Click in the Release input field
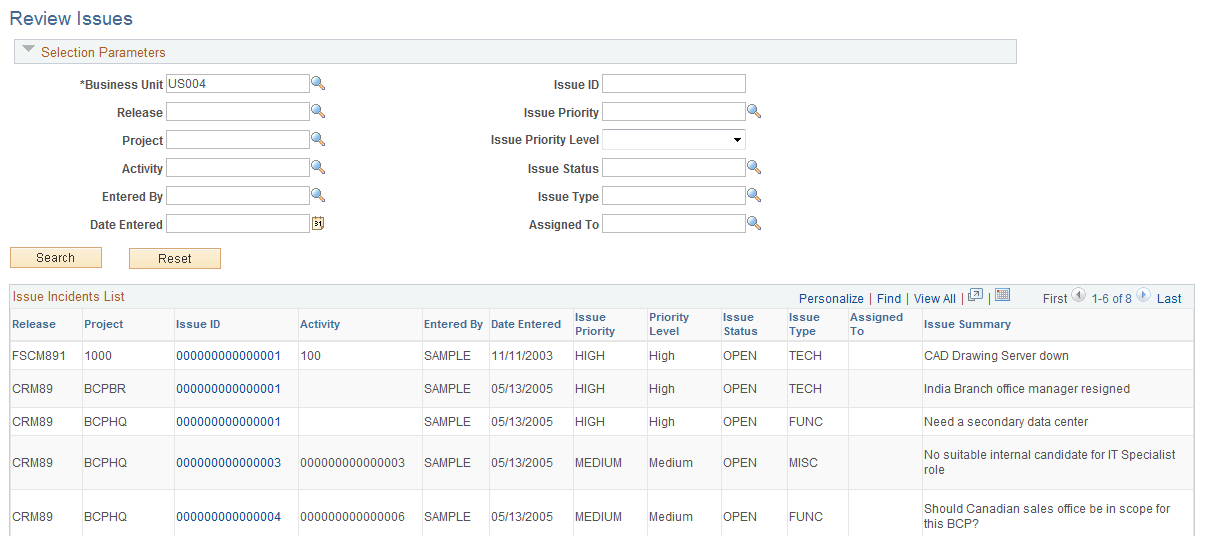 click(x=238, y=112)
